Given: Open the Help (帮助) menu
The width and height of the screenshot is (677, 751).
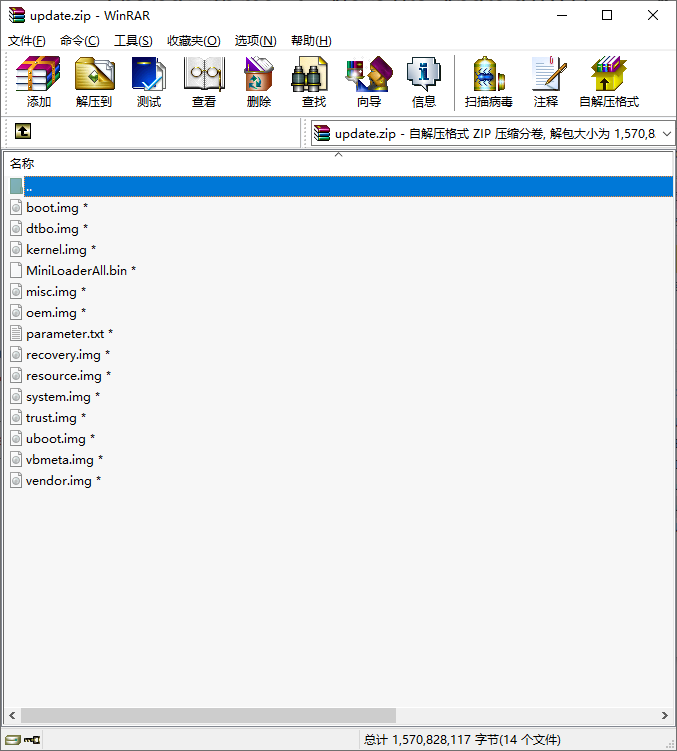Looking at the screenshot, I should (311, 41).
